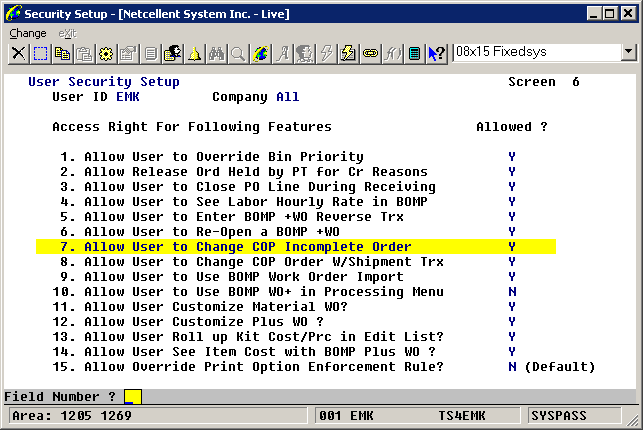The height and width of the screenshot is (430, 643).
Task: Open the Change menu
Action: tap(28, 33)
